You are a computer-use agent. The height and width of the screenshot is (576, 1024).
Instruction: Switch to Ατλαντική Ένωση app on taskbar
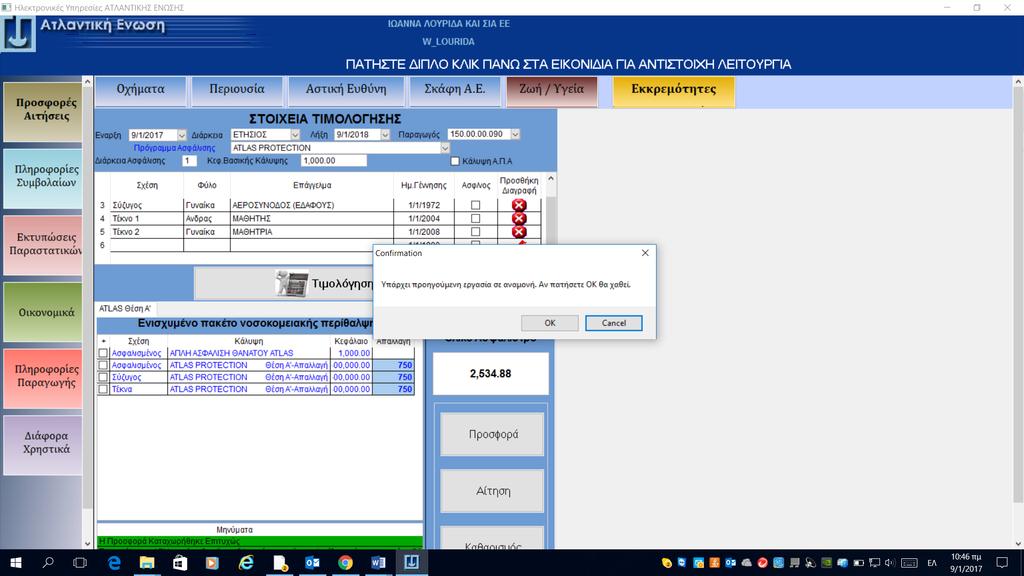coord(411,562)
